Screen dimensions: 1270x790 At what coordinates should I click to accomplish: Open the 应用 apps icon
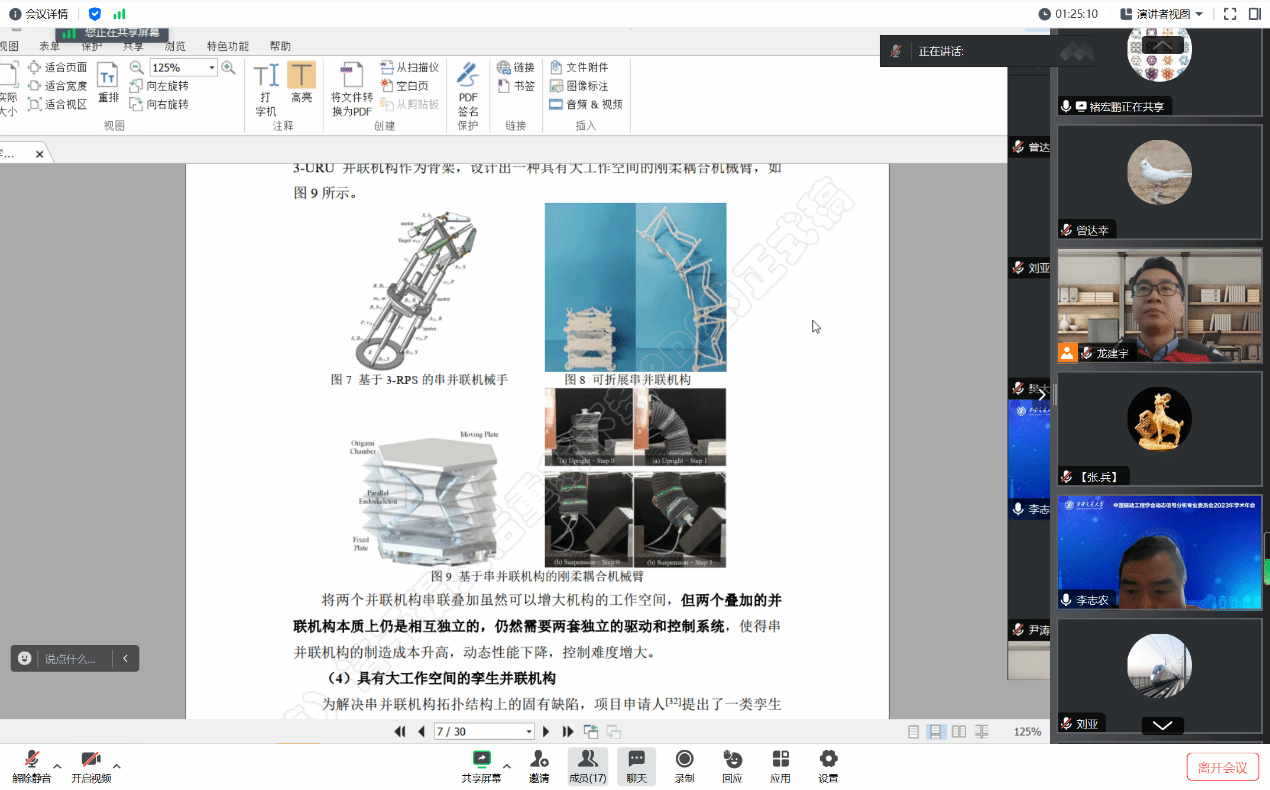tap(780, 765)
